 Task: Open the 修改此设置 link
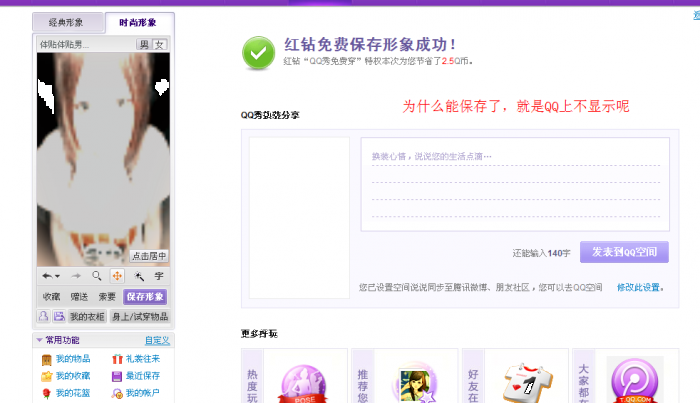(x=638, y=287)
